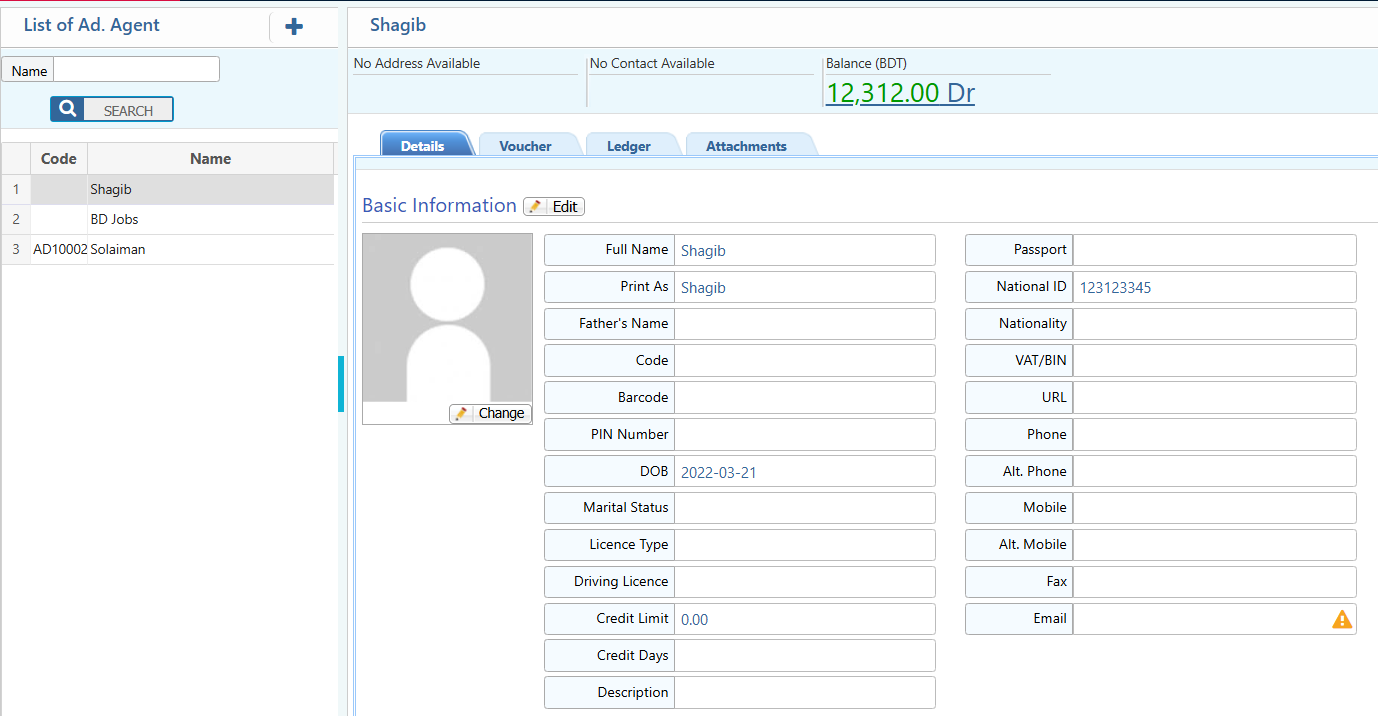Collapse the agent list using the blue side bar
The height and width of the screenshot is (716, 1378).
[x=341, y=384]
